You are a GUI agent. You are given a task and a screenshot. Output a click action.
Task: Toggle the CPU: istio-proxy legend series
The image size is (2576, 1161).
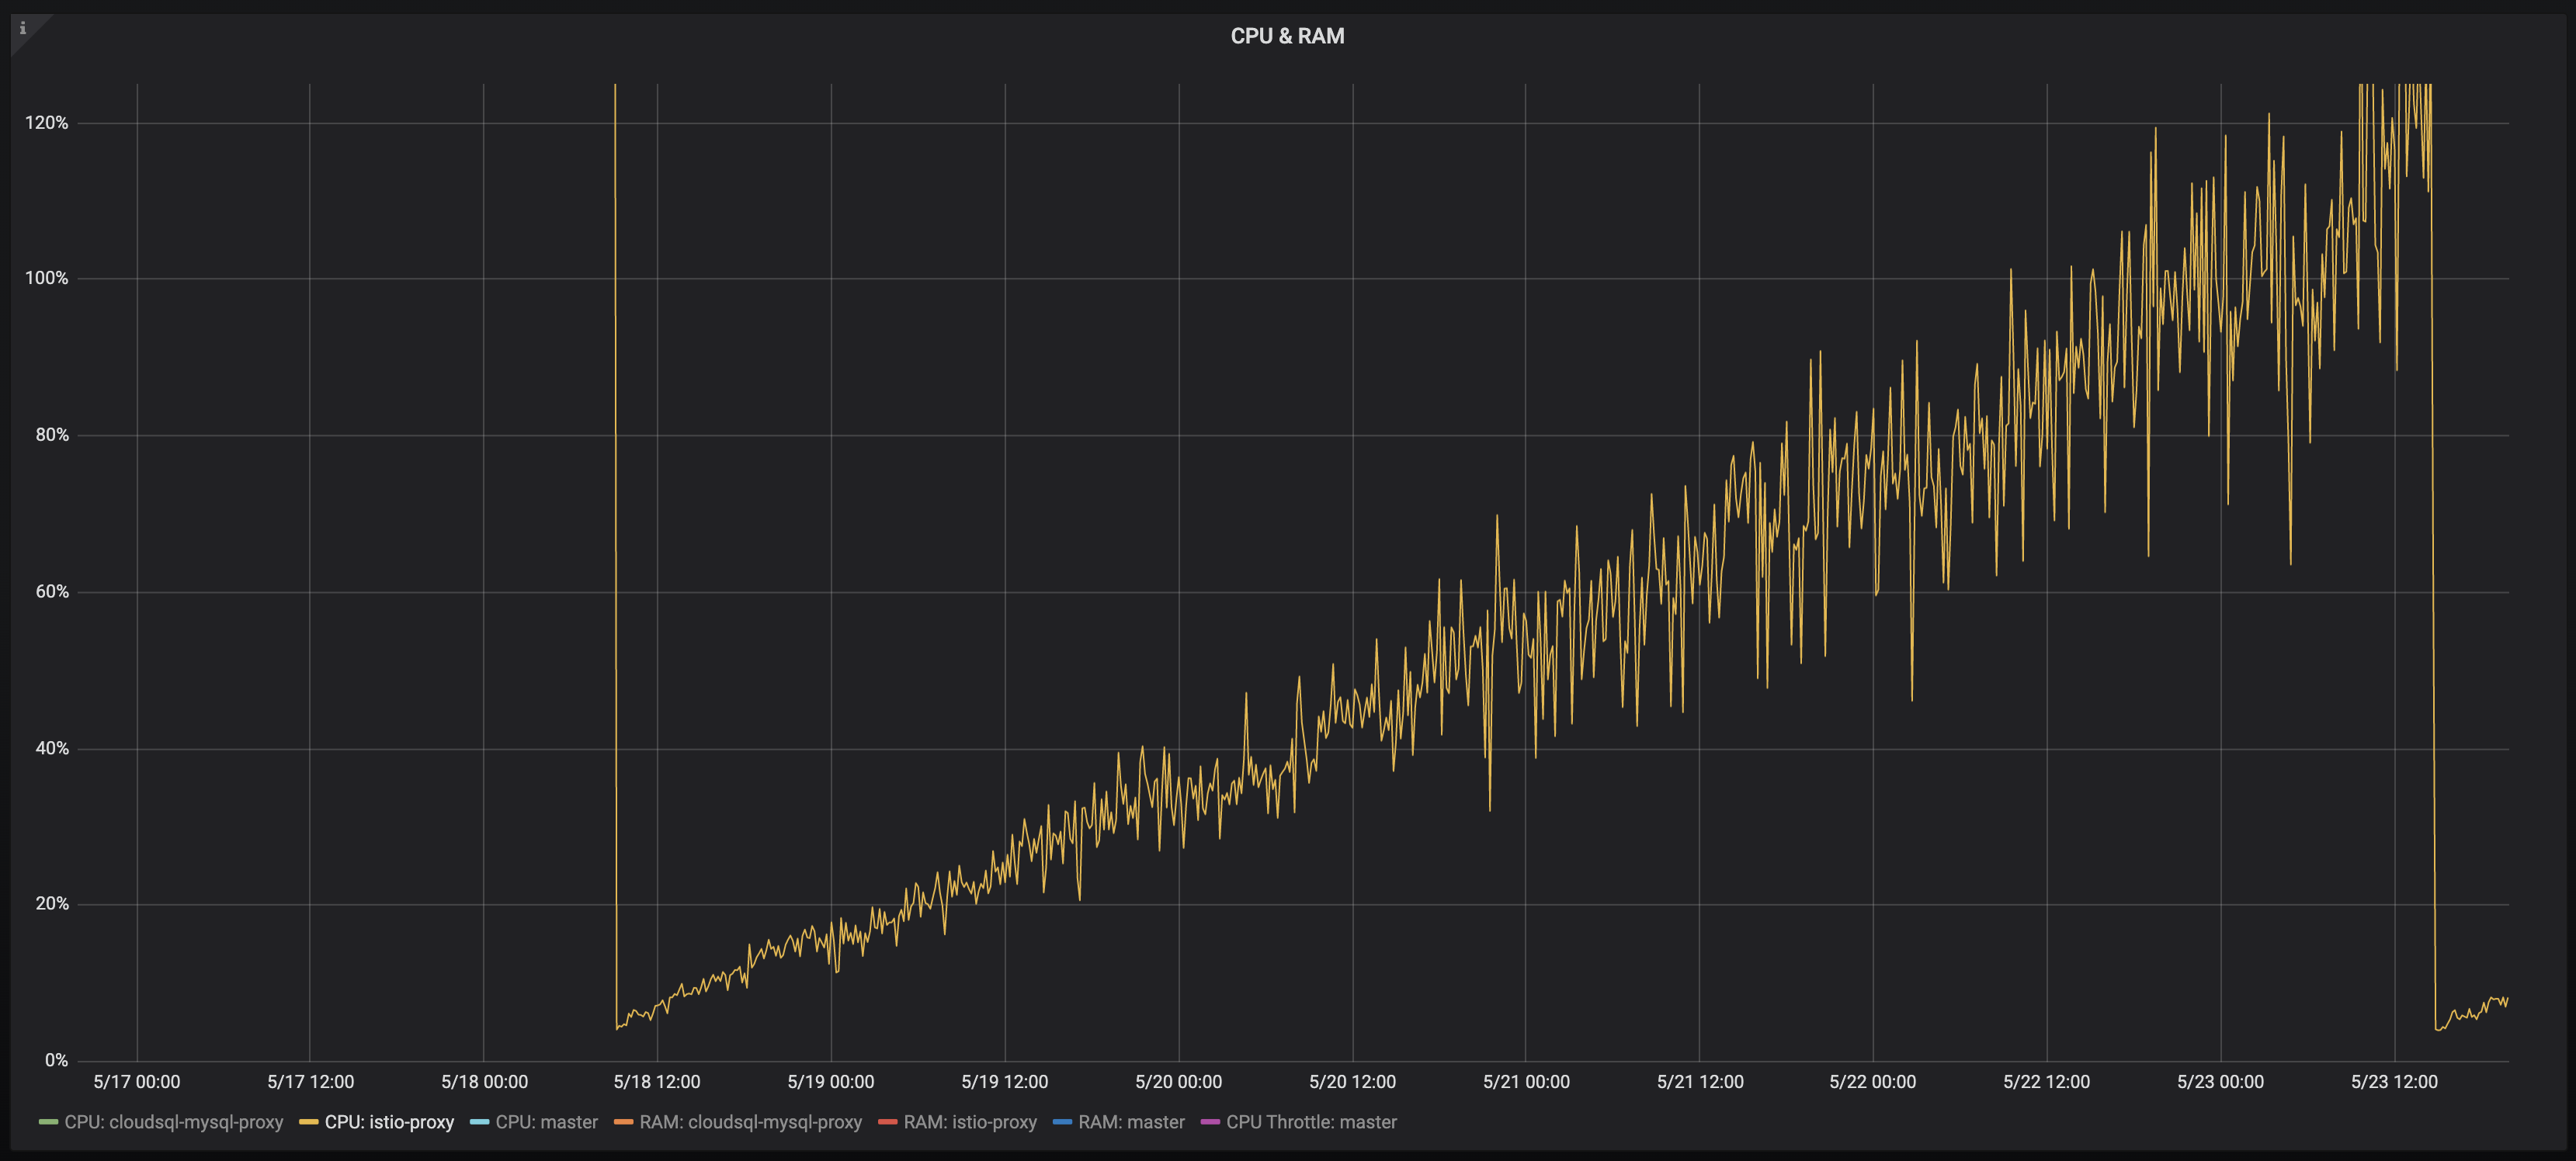pyautogui.click(x=389, y=1122)
